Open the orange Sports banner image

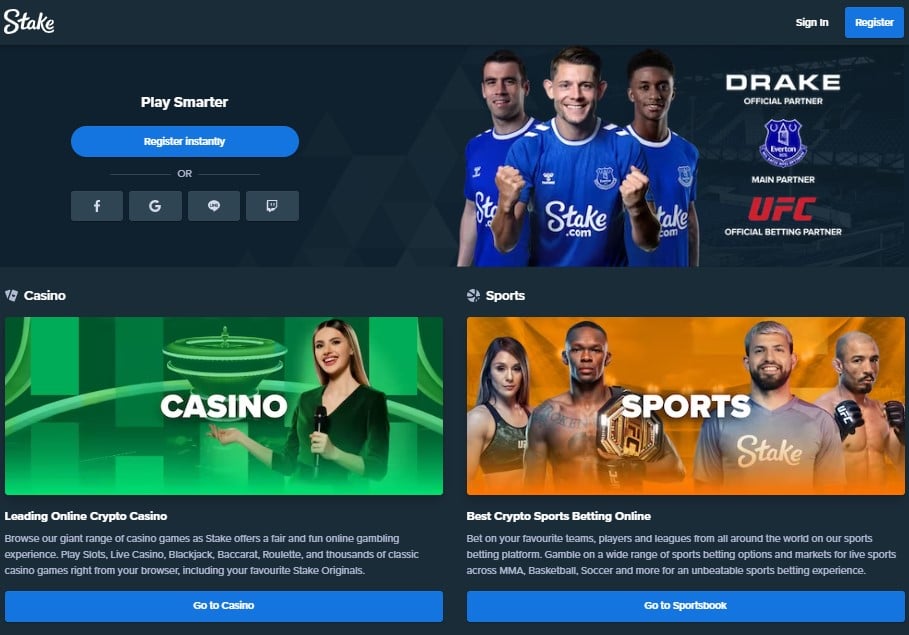pyautogui.click(x=685, y=406)
